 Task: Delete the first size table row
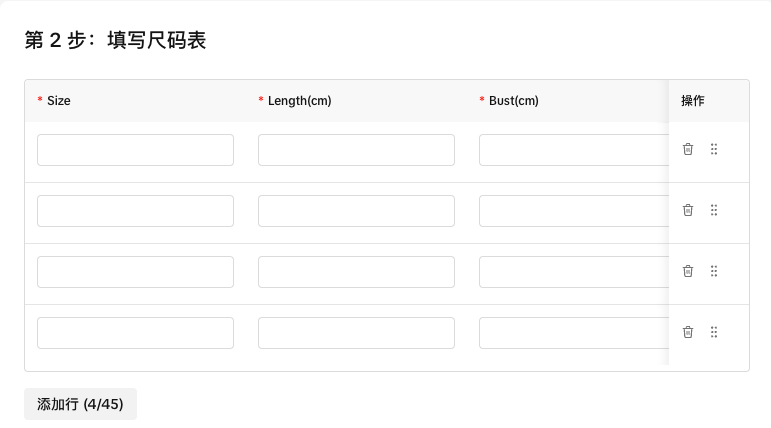tap(688, 149)
